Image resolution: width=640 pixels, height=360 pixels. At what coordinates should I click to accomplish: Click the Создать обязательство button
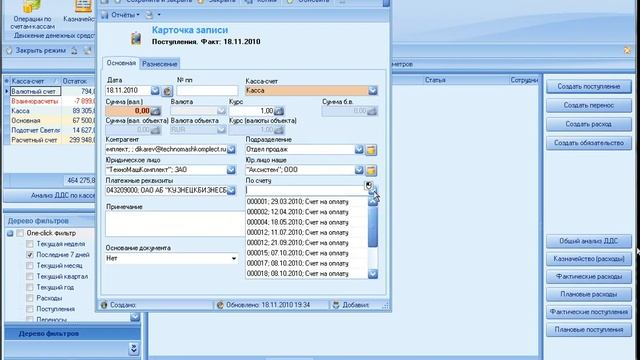coord(589,143)
